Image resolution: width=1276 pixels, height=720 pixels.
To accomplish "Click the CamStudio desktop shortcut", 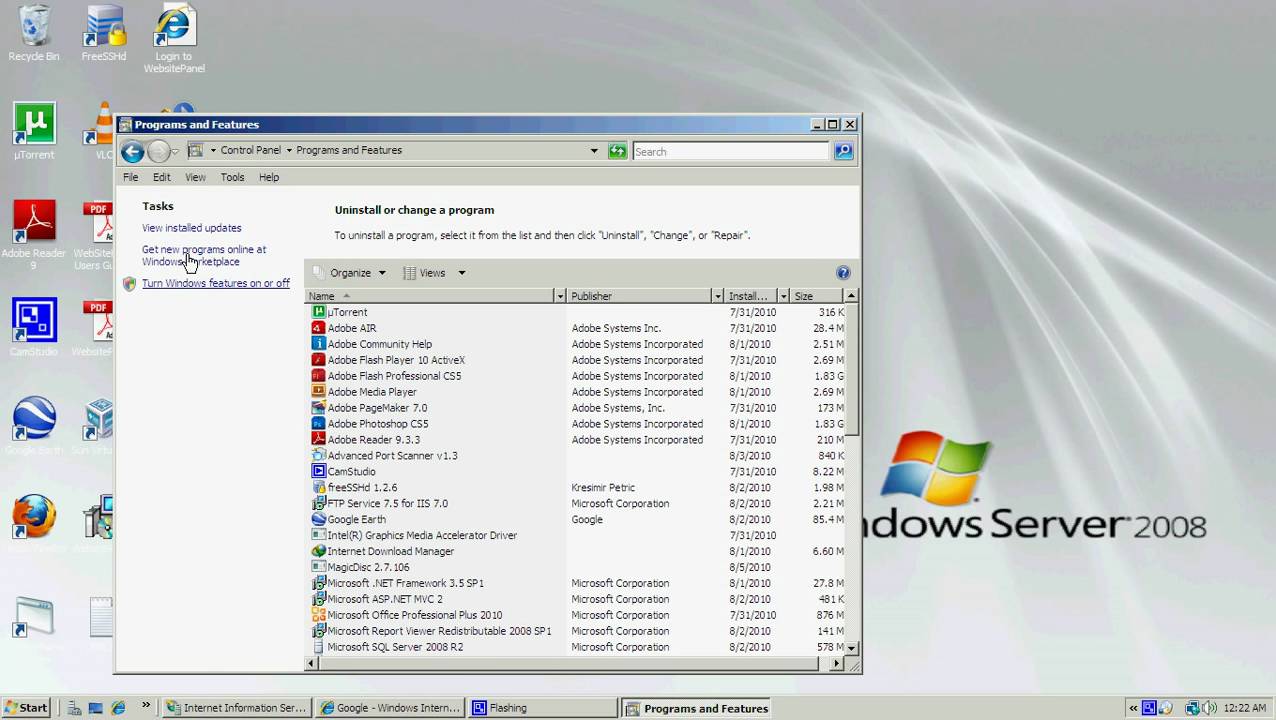I will 34,327.
